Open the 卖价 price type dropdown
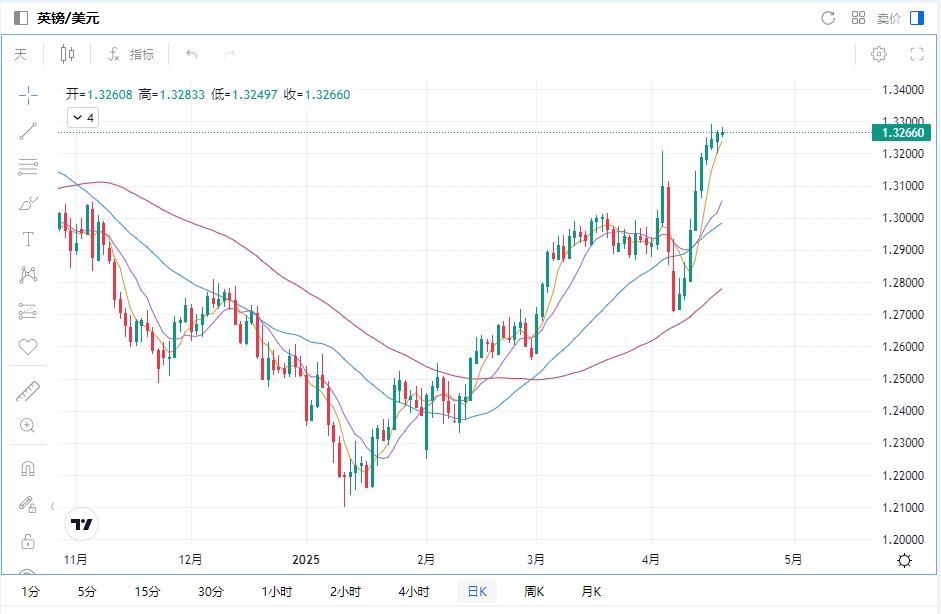 [x=888, y=18]
